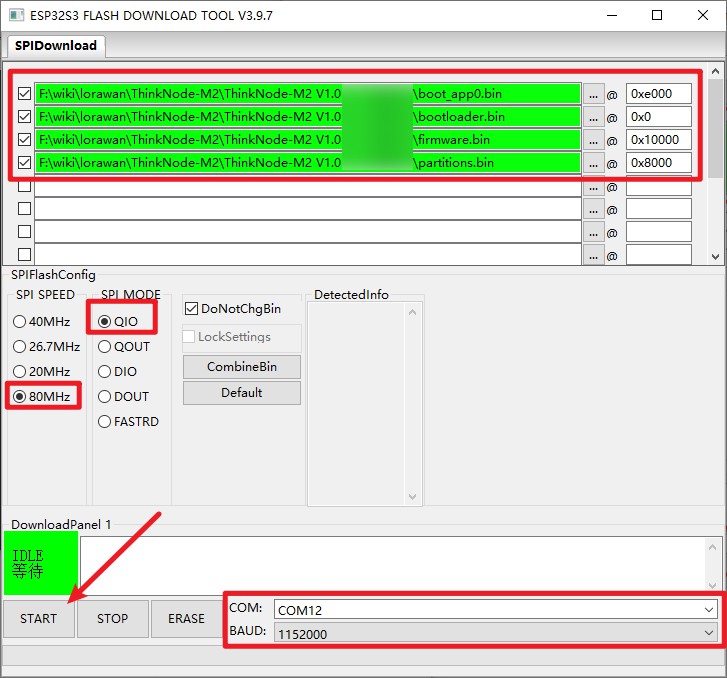Click the browse button for firmware.bin row
Image resolution: width=727 pixels, height=678 pixels.
tap(593, 141)
